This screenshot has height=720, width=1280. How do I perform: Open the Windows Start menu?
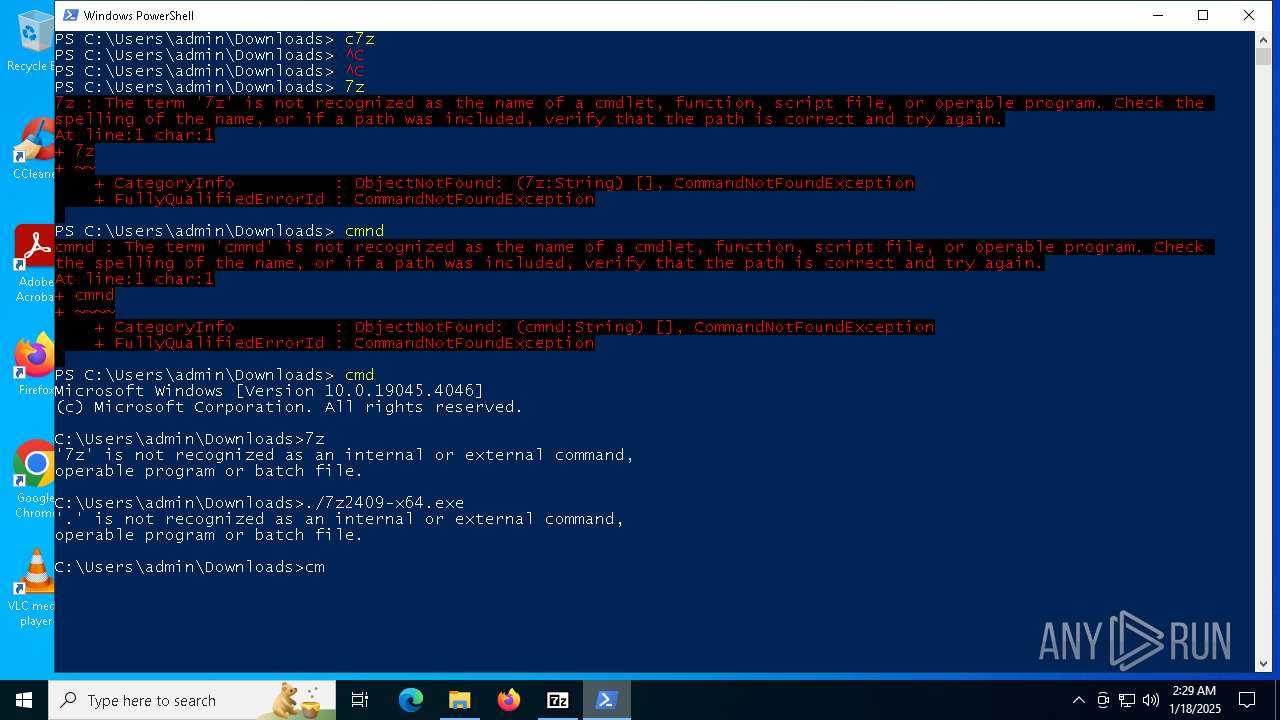(x=24, y=700)
